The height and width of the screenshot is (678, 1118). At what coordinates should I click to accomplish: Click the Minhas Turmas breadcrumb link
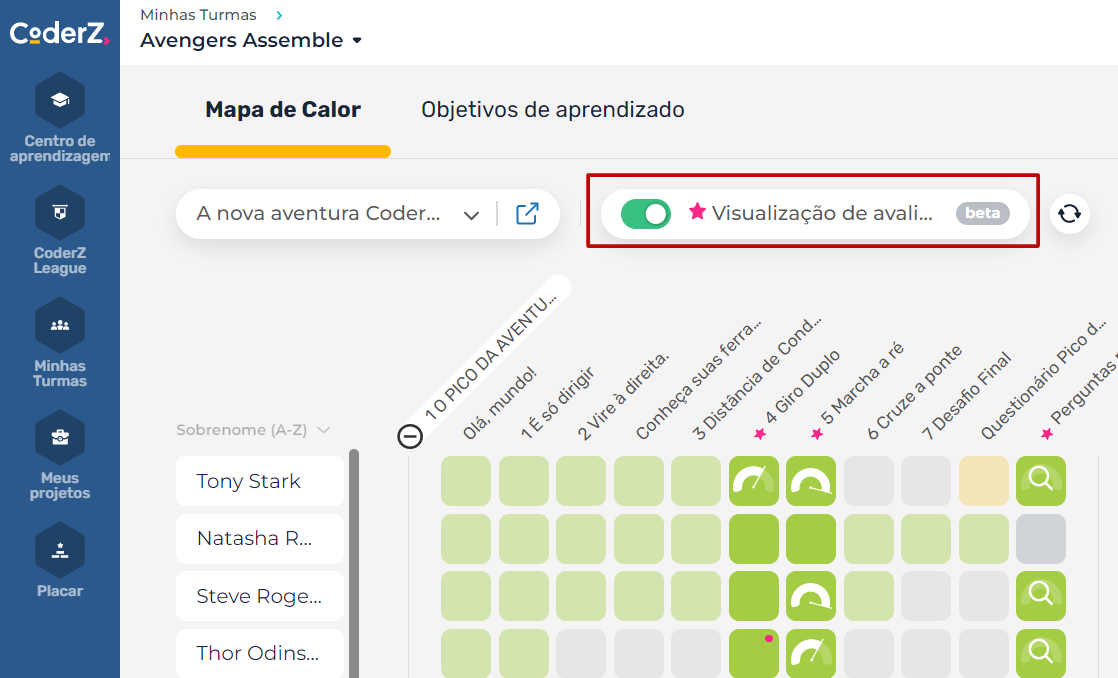[x=198, y=15]
